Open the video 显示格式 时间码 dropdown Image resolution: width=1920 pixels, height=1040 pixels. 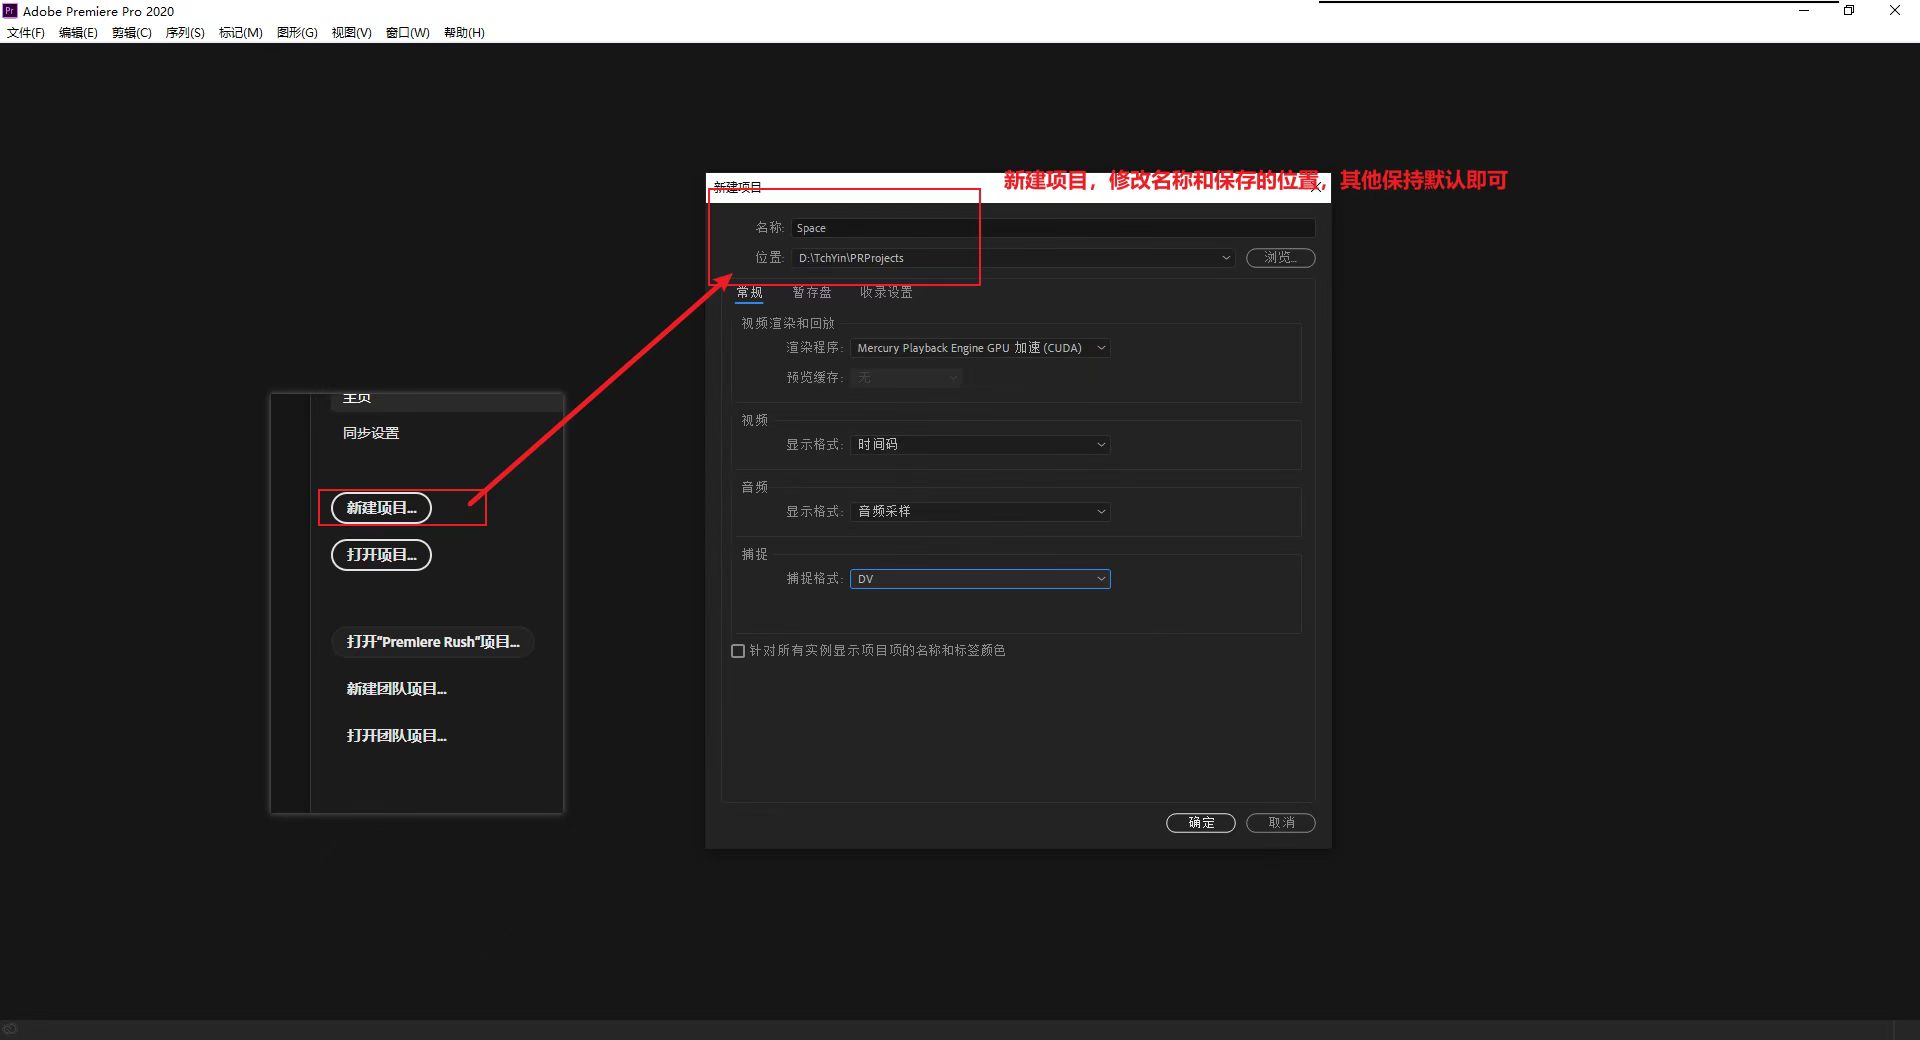tap(980, 445)
